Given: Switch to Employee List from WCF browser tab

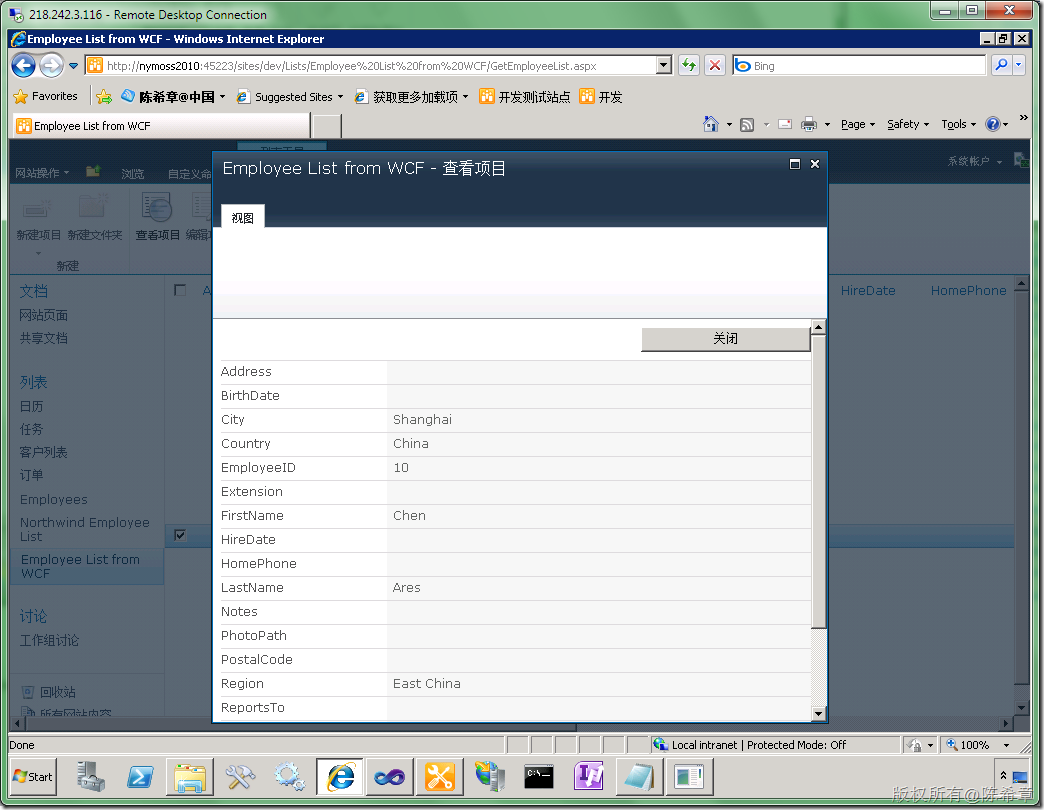Looking at the screenshot, I should [x=161, y=126].
